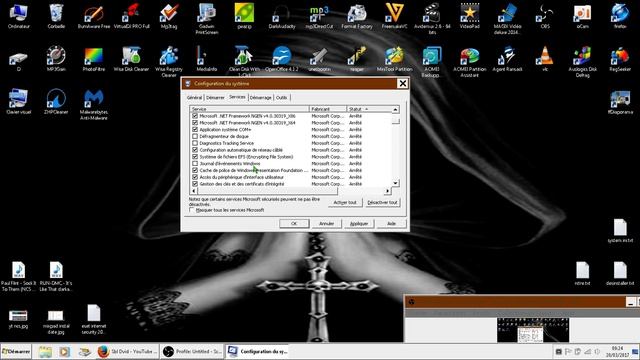Open ZHPCleaner desktop shortcut
640x360 pixels.
56,102
